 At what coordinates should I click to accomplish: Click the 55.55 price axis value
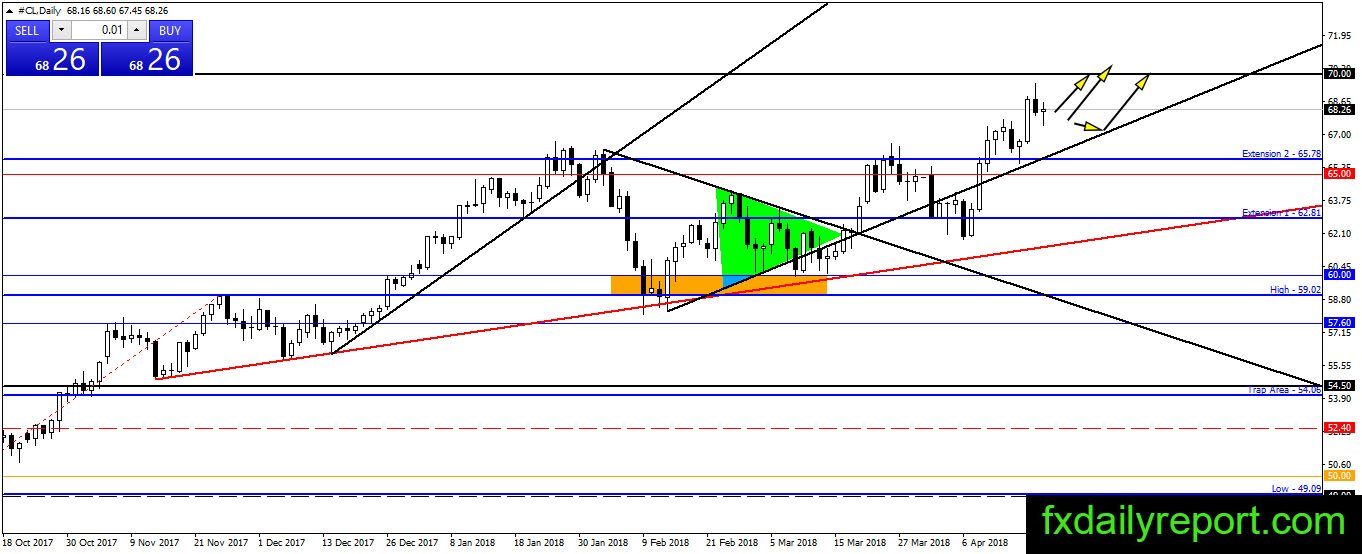(x=1339, y=366)
